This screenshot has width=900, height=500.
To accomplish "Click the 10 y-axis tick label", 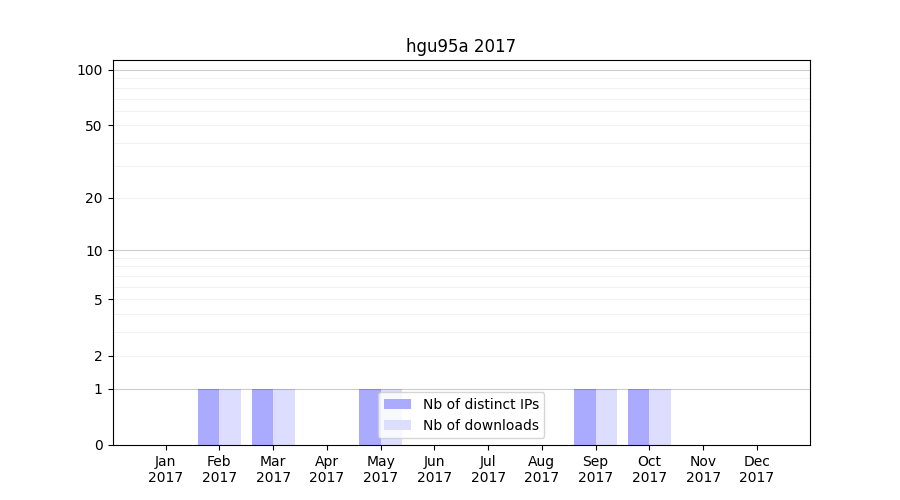I will coord(94,251).
